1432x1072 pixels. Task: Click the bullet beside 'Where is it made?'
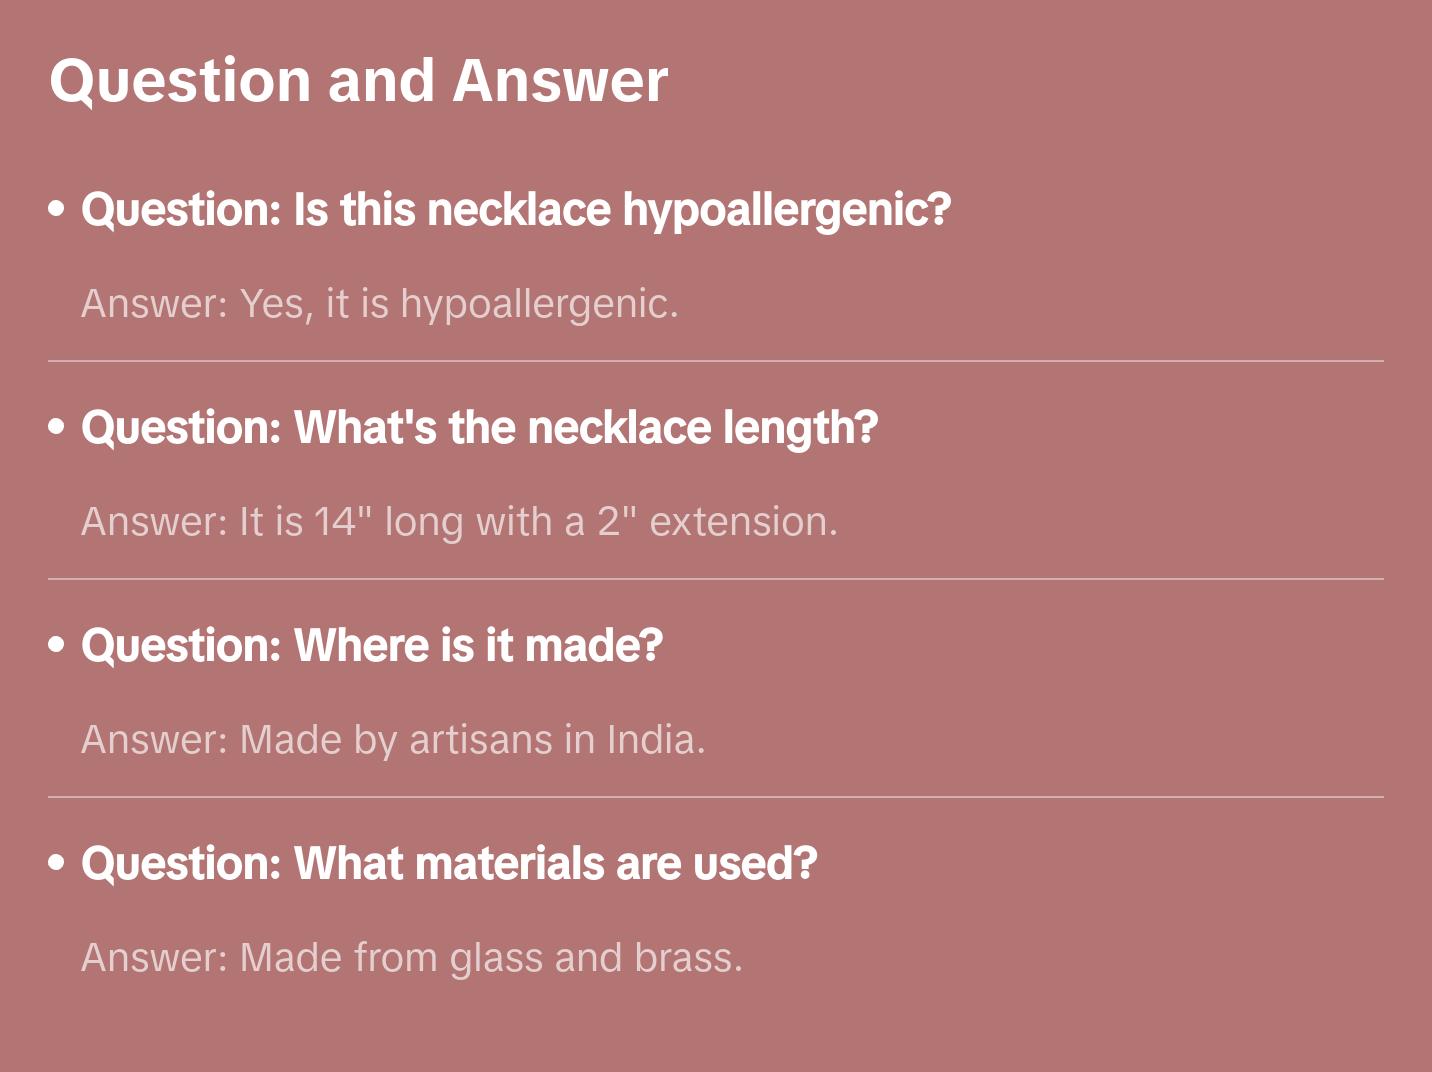[x=57, y=645]
